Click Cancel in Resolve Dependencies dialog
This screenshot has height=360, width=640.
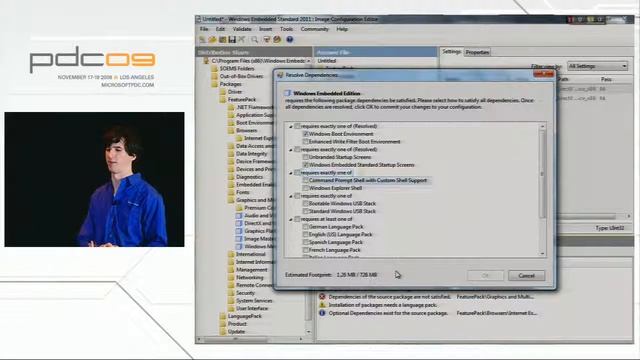click(x=527, y=276)
